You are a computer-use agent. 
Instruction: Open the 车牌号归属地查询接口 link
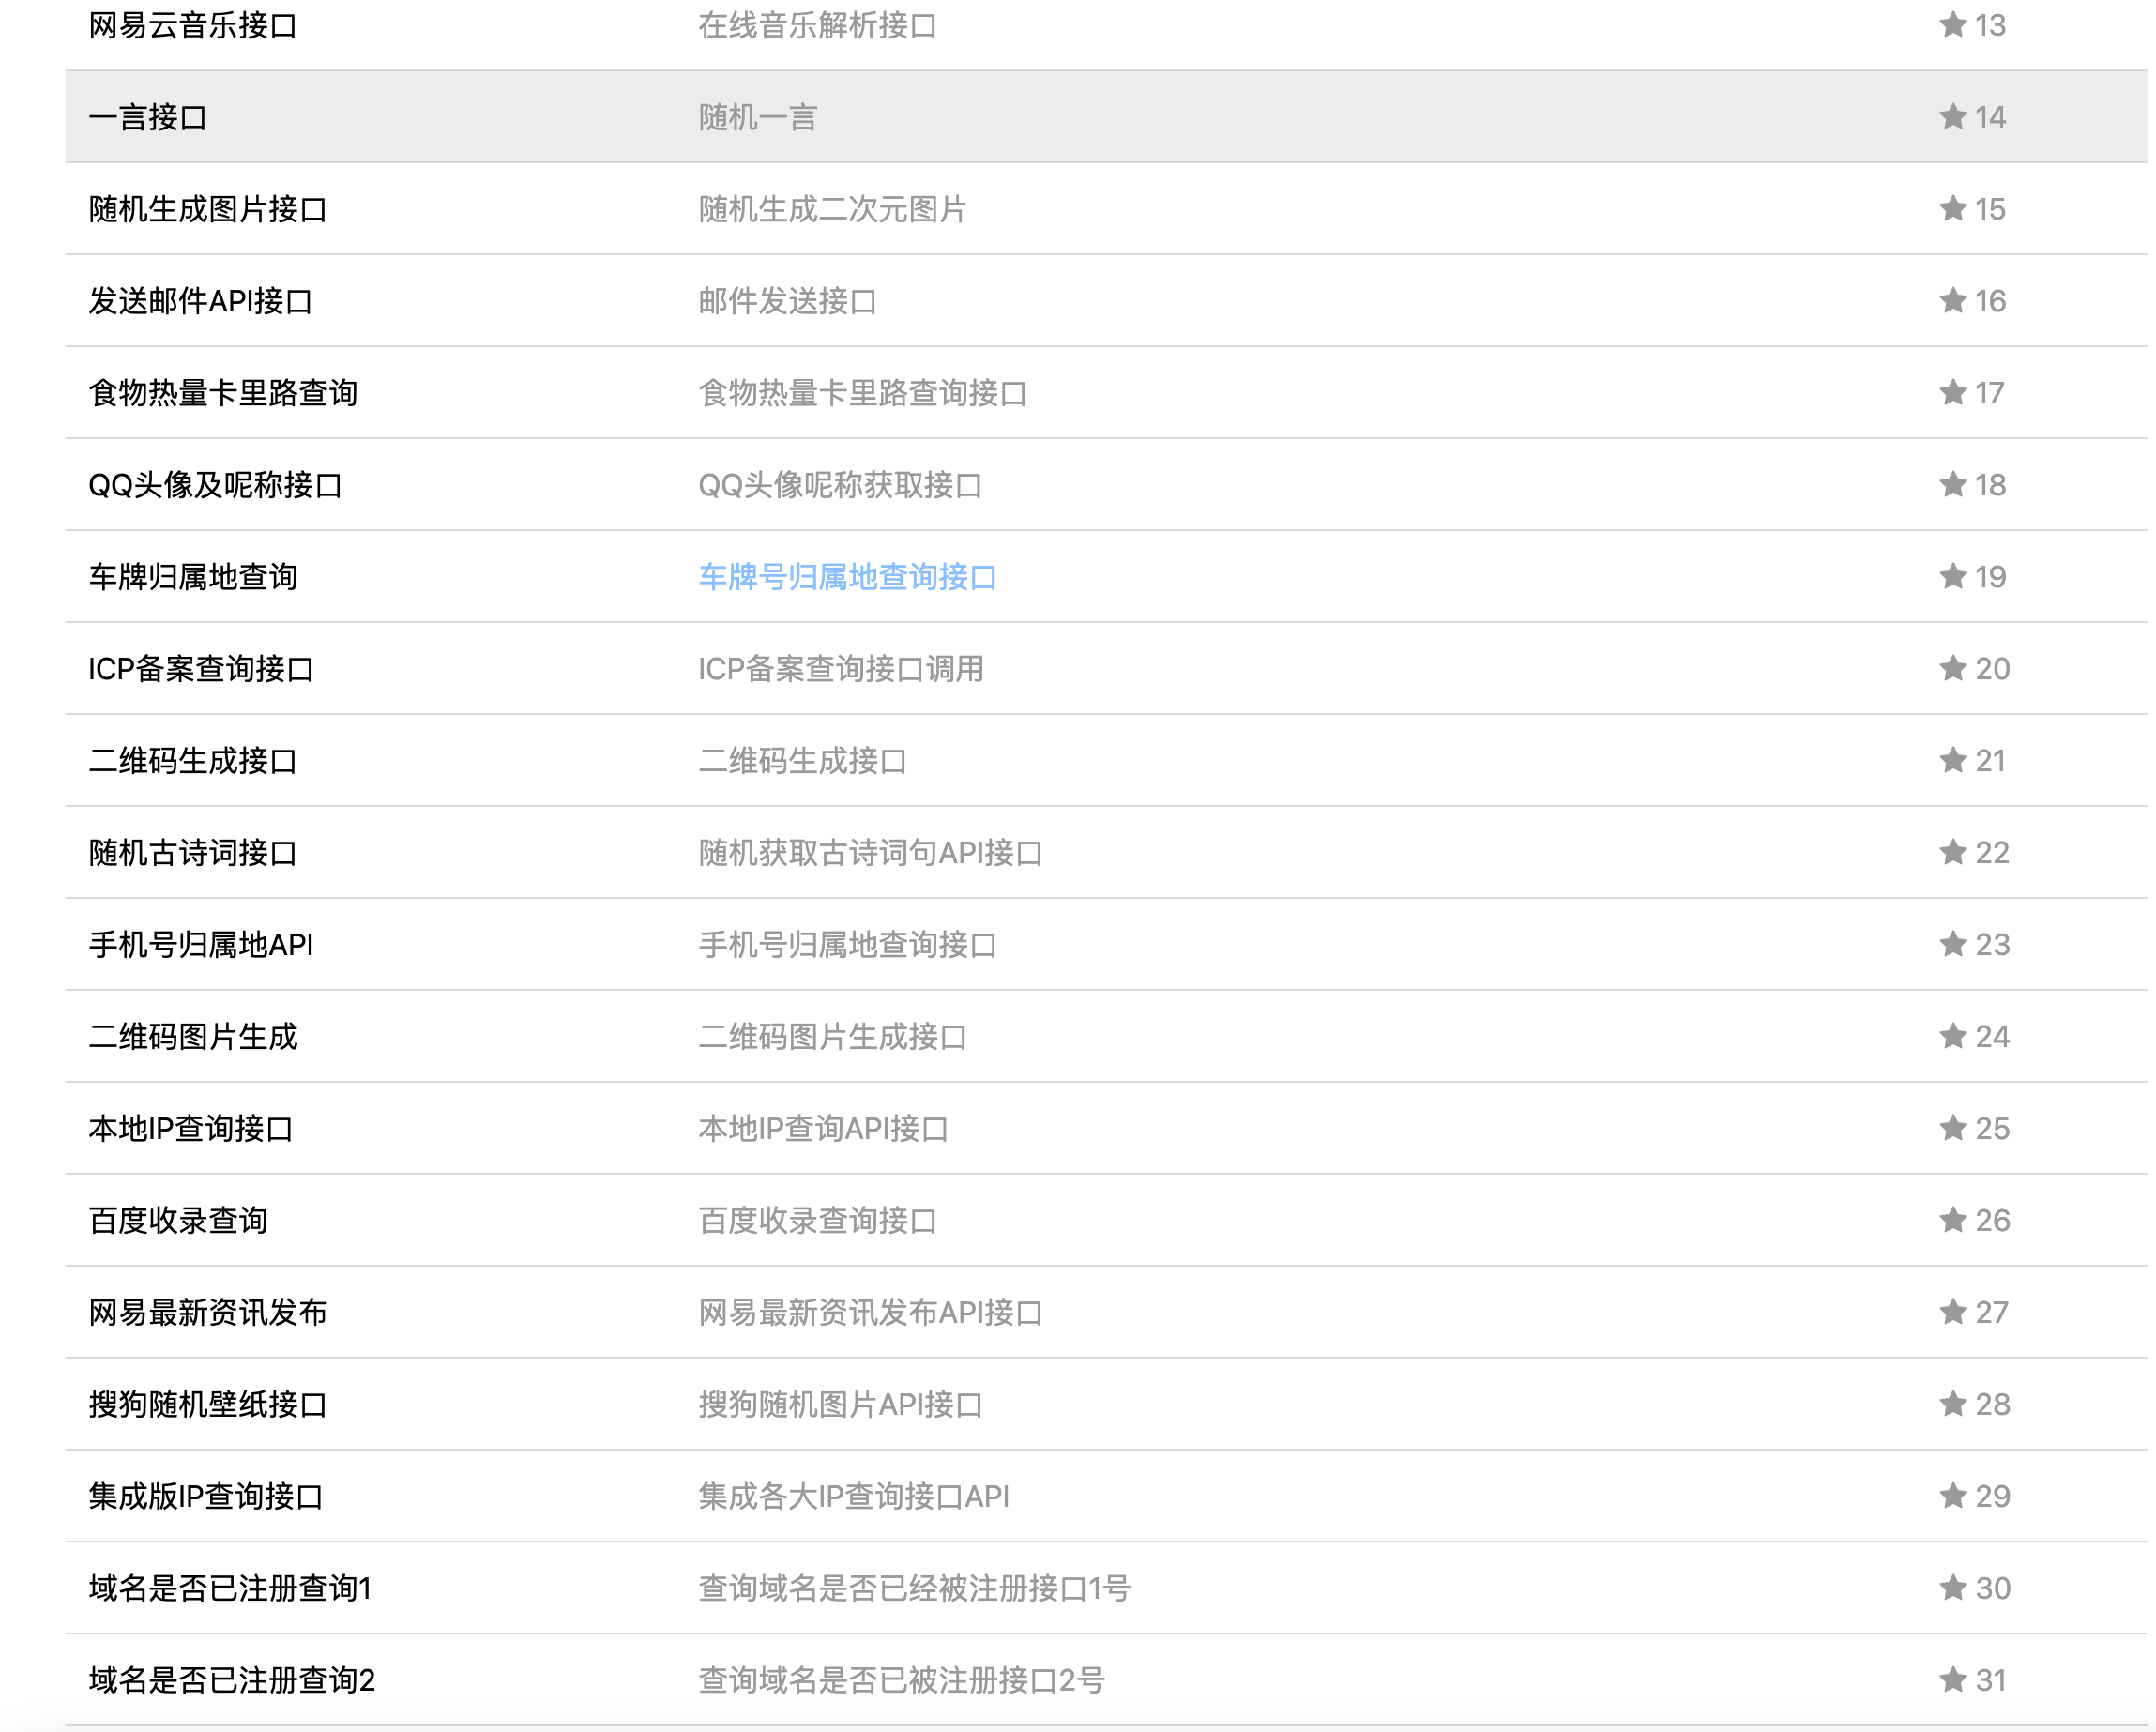pyautogui.click(x=847, y=577)
